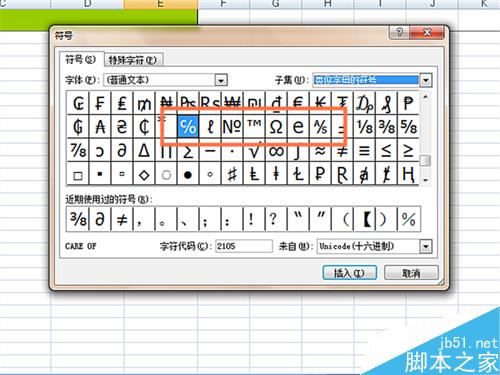
Task: Select the not-equal ≠ symbol in grid
Action: [342, 151]
